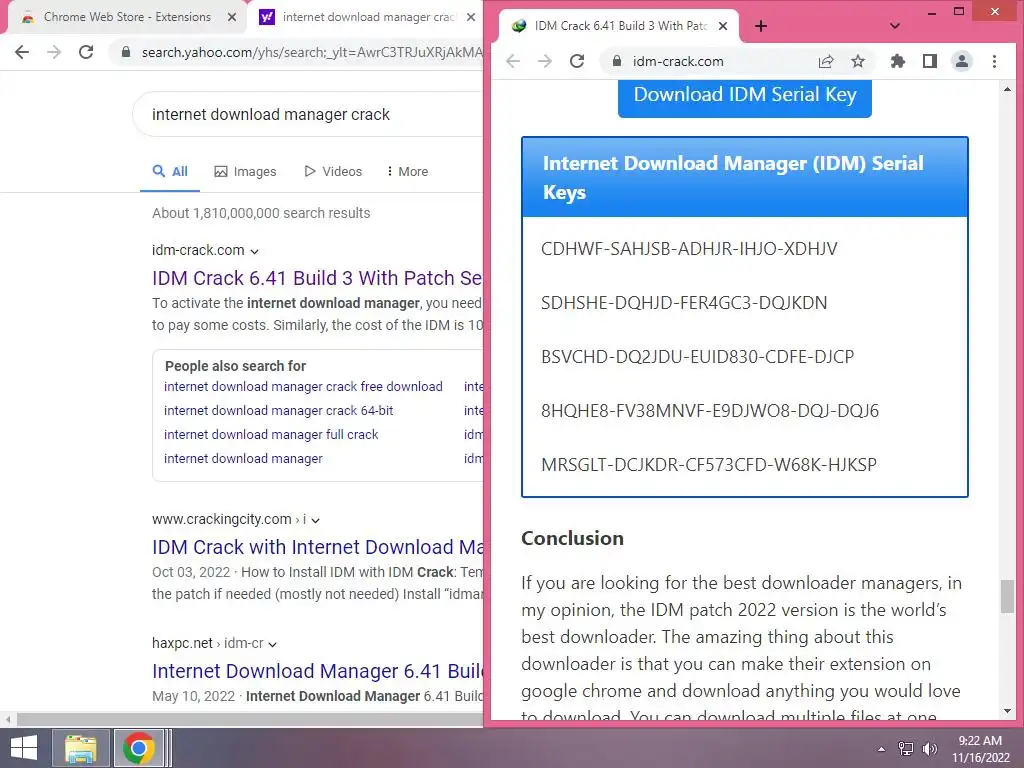Open the side panel icon
Screen dimensions: 1024x768
pos(930,61)
